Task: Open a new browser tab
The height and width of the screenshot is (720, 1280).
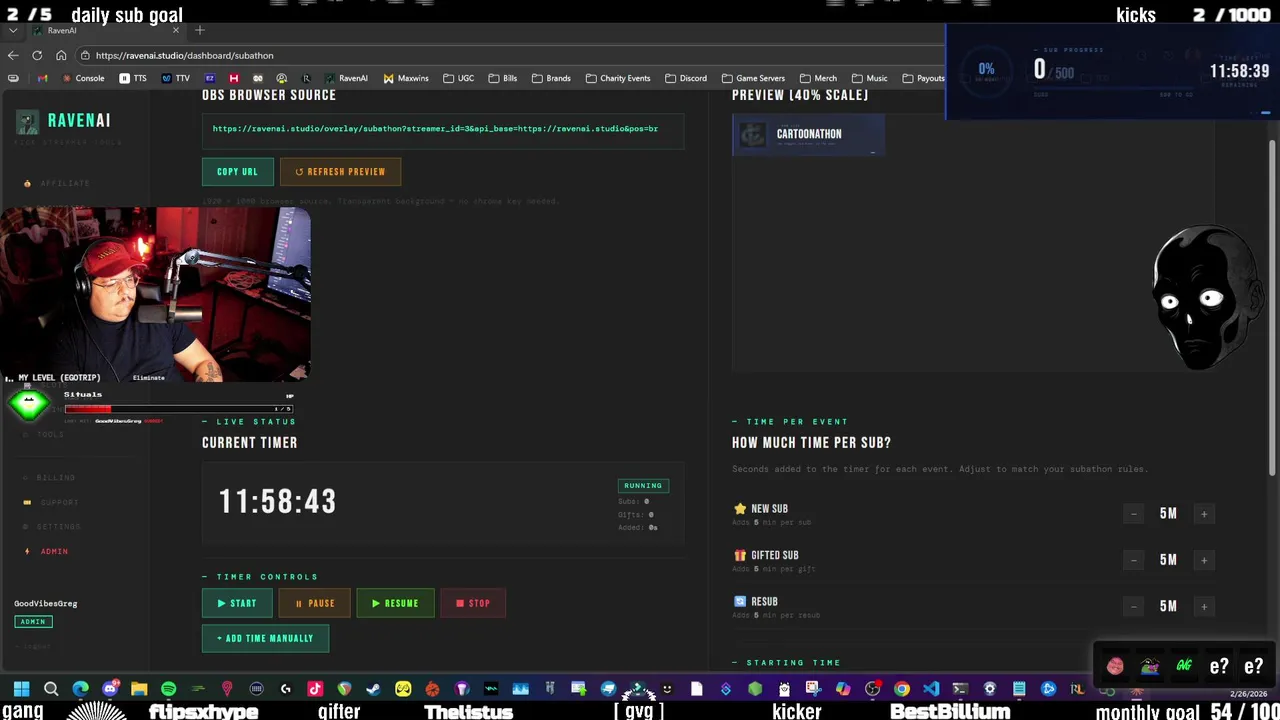Action: coord(199,31)
